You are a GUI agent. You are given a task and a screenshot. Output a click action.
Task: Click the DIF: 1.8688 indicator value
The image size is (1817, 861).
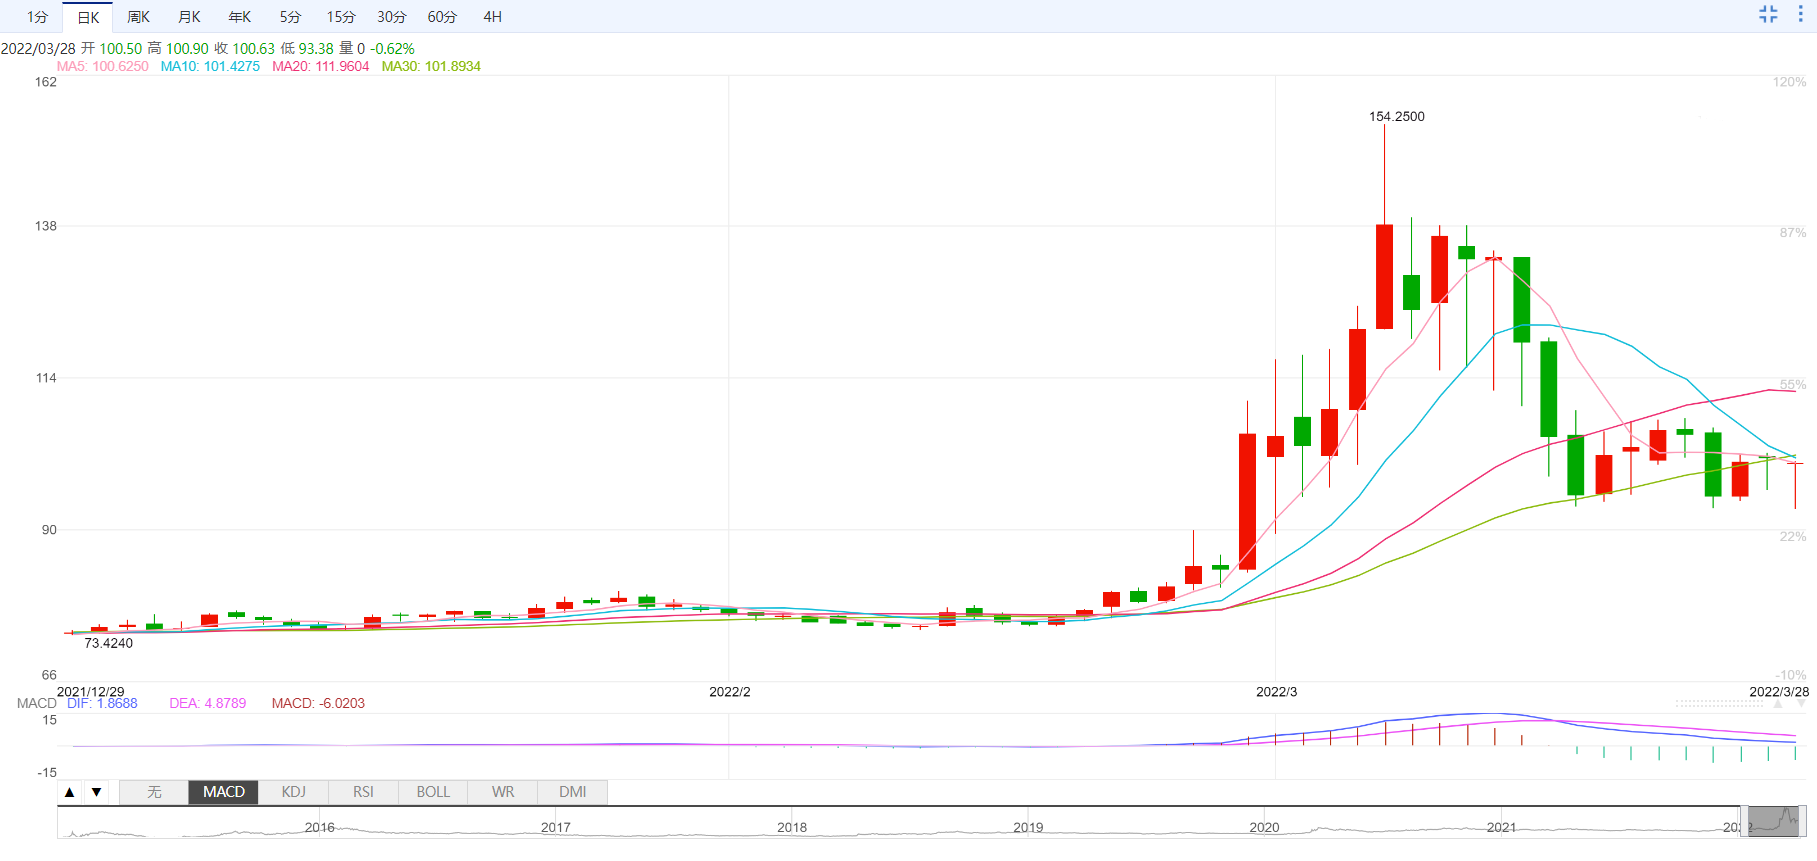tap(102, 703)
